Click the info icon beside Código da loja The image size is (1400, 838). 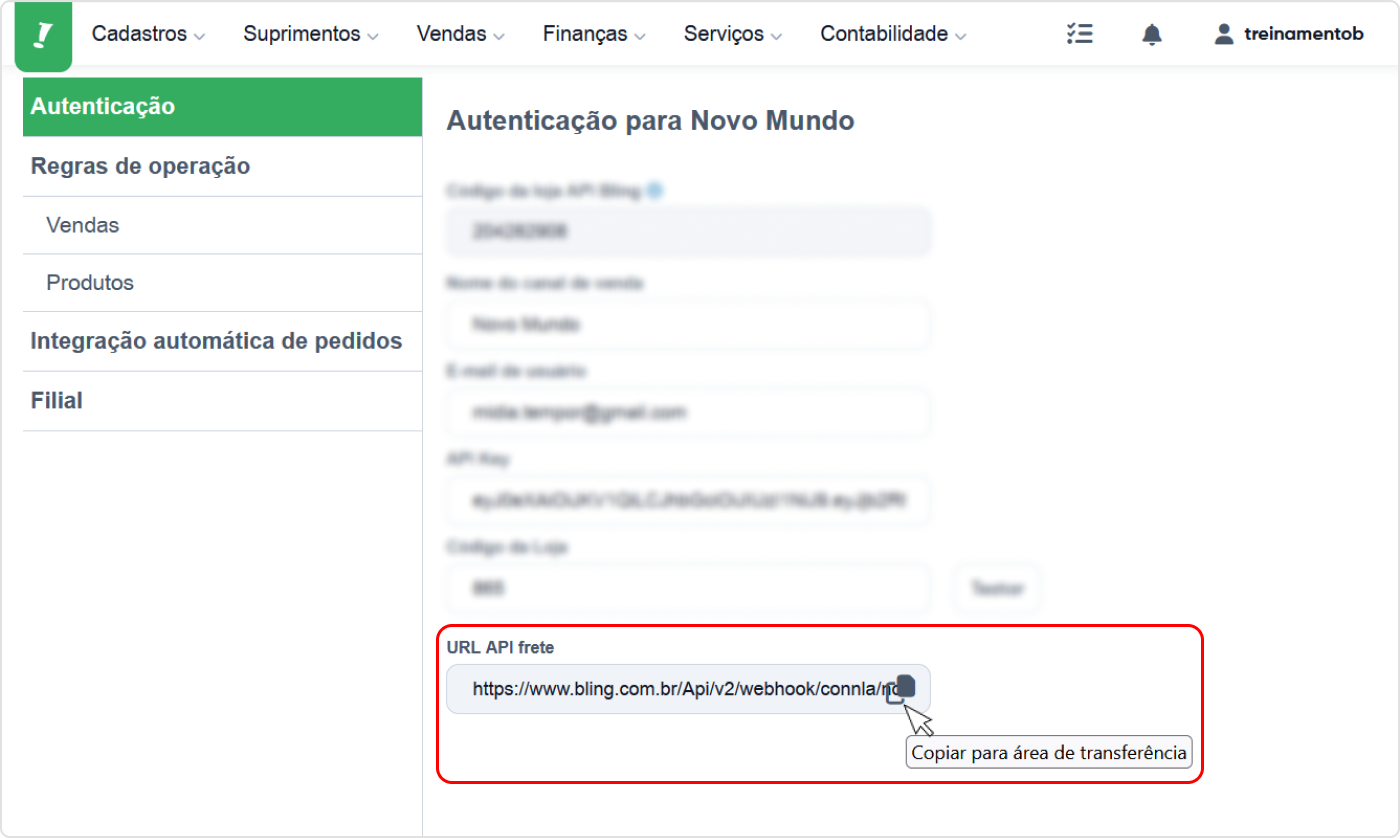654,189
